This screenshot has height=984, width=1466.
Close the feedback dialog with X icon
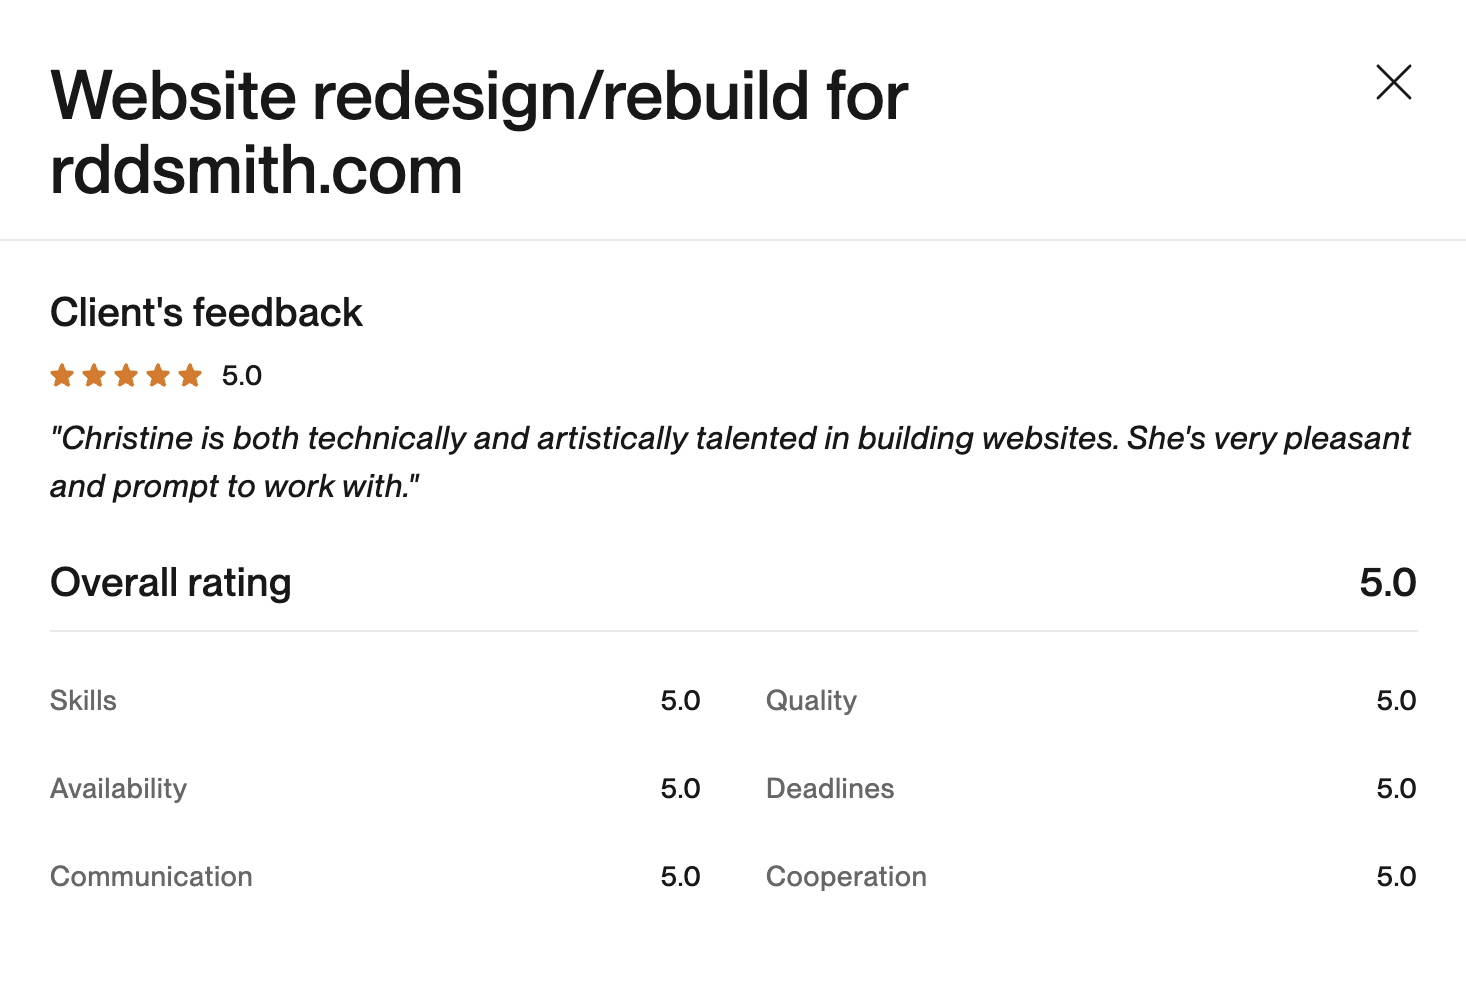pyautogui.click(x=1393, y=82)
